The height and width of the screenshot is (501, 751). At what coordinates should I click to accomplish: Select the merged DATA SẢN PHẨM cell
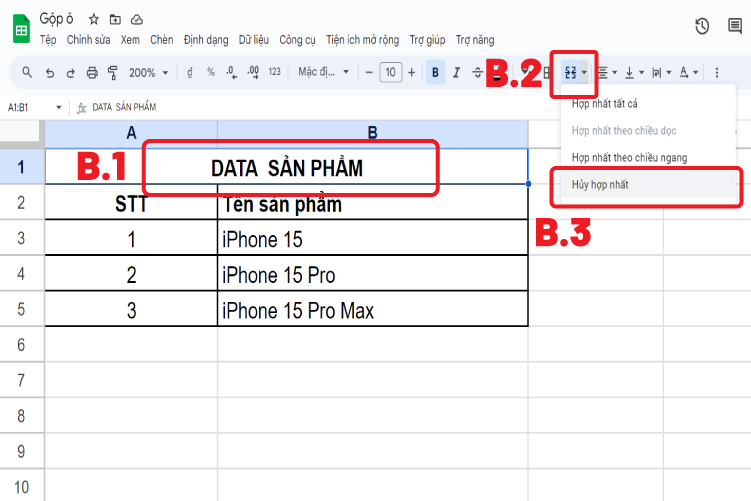coord(286,167)
